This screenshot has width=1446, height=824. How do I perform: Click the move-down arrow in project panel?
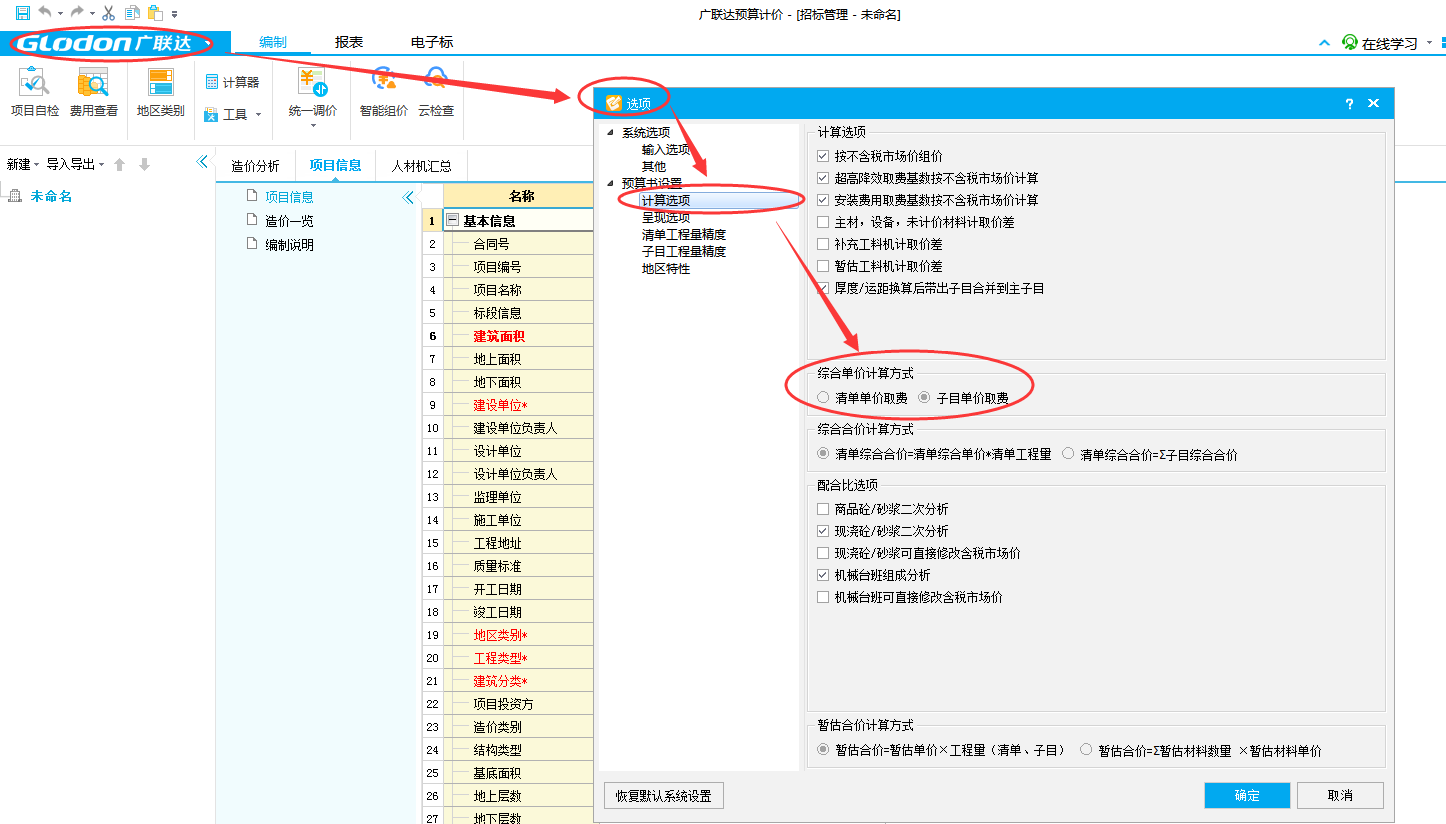coord(144,164)
